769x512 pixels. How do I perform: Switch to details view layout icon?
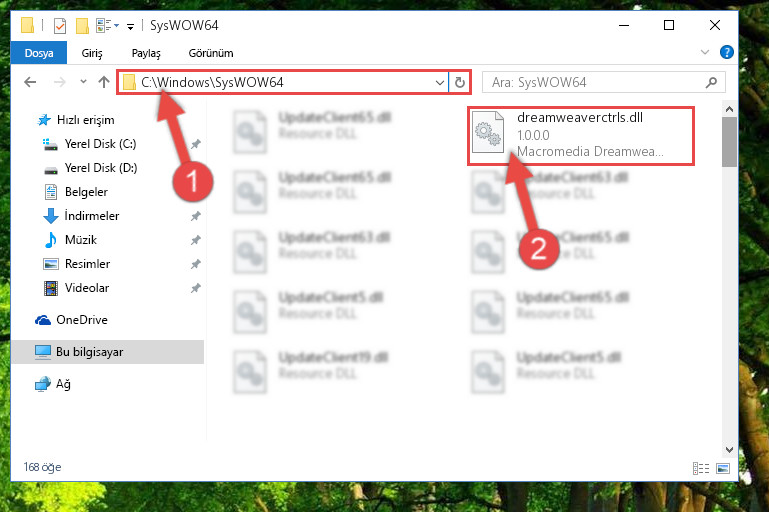[701, 468]
